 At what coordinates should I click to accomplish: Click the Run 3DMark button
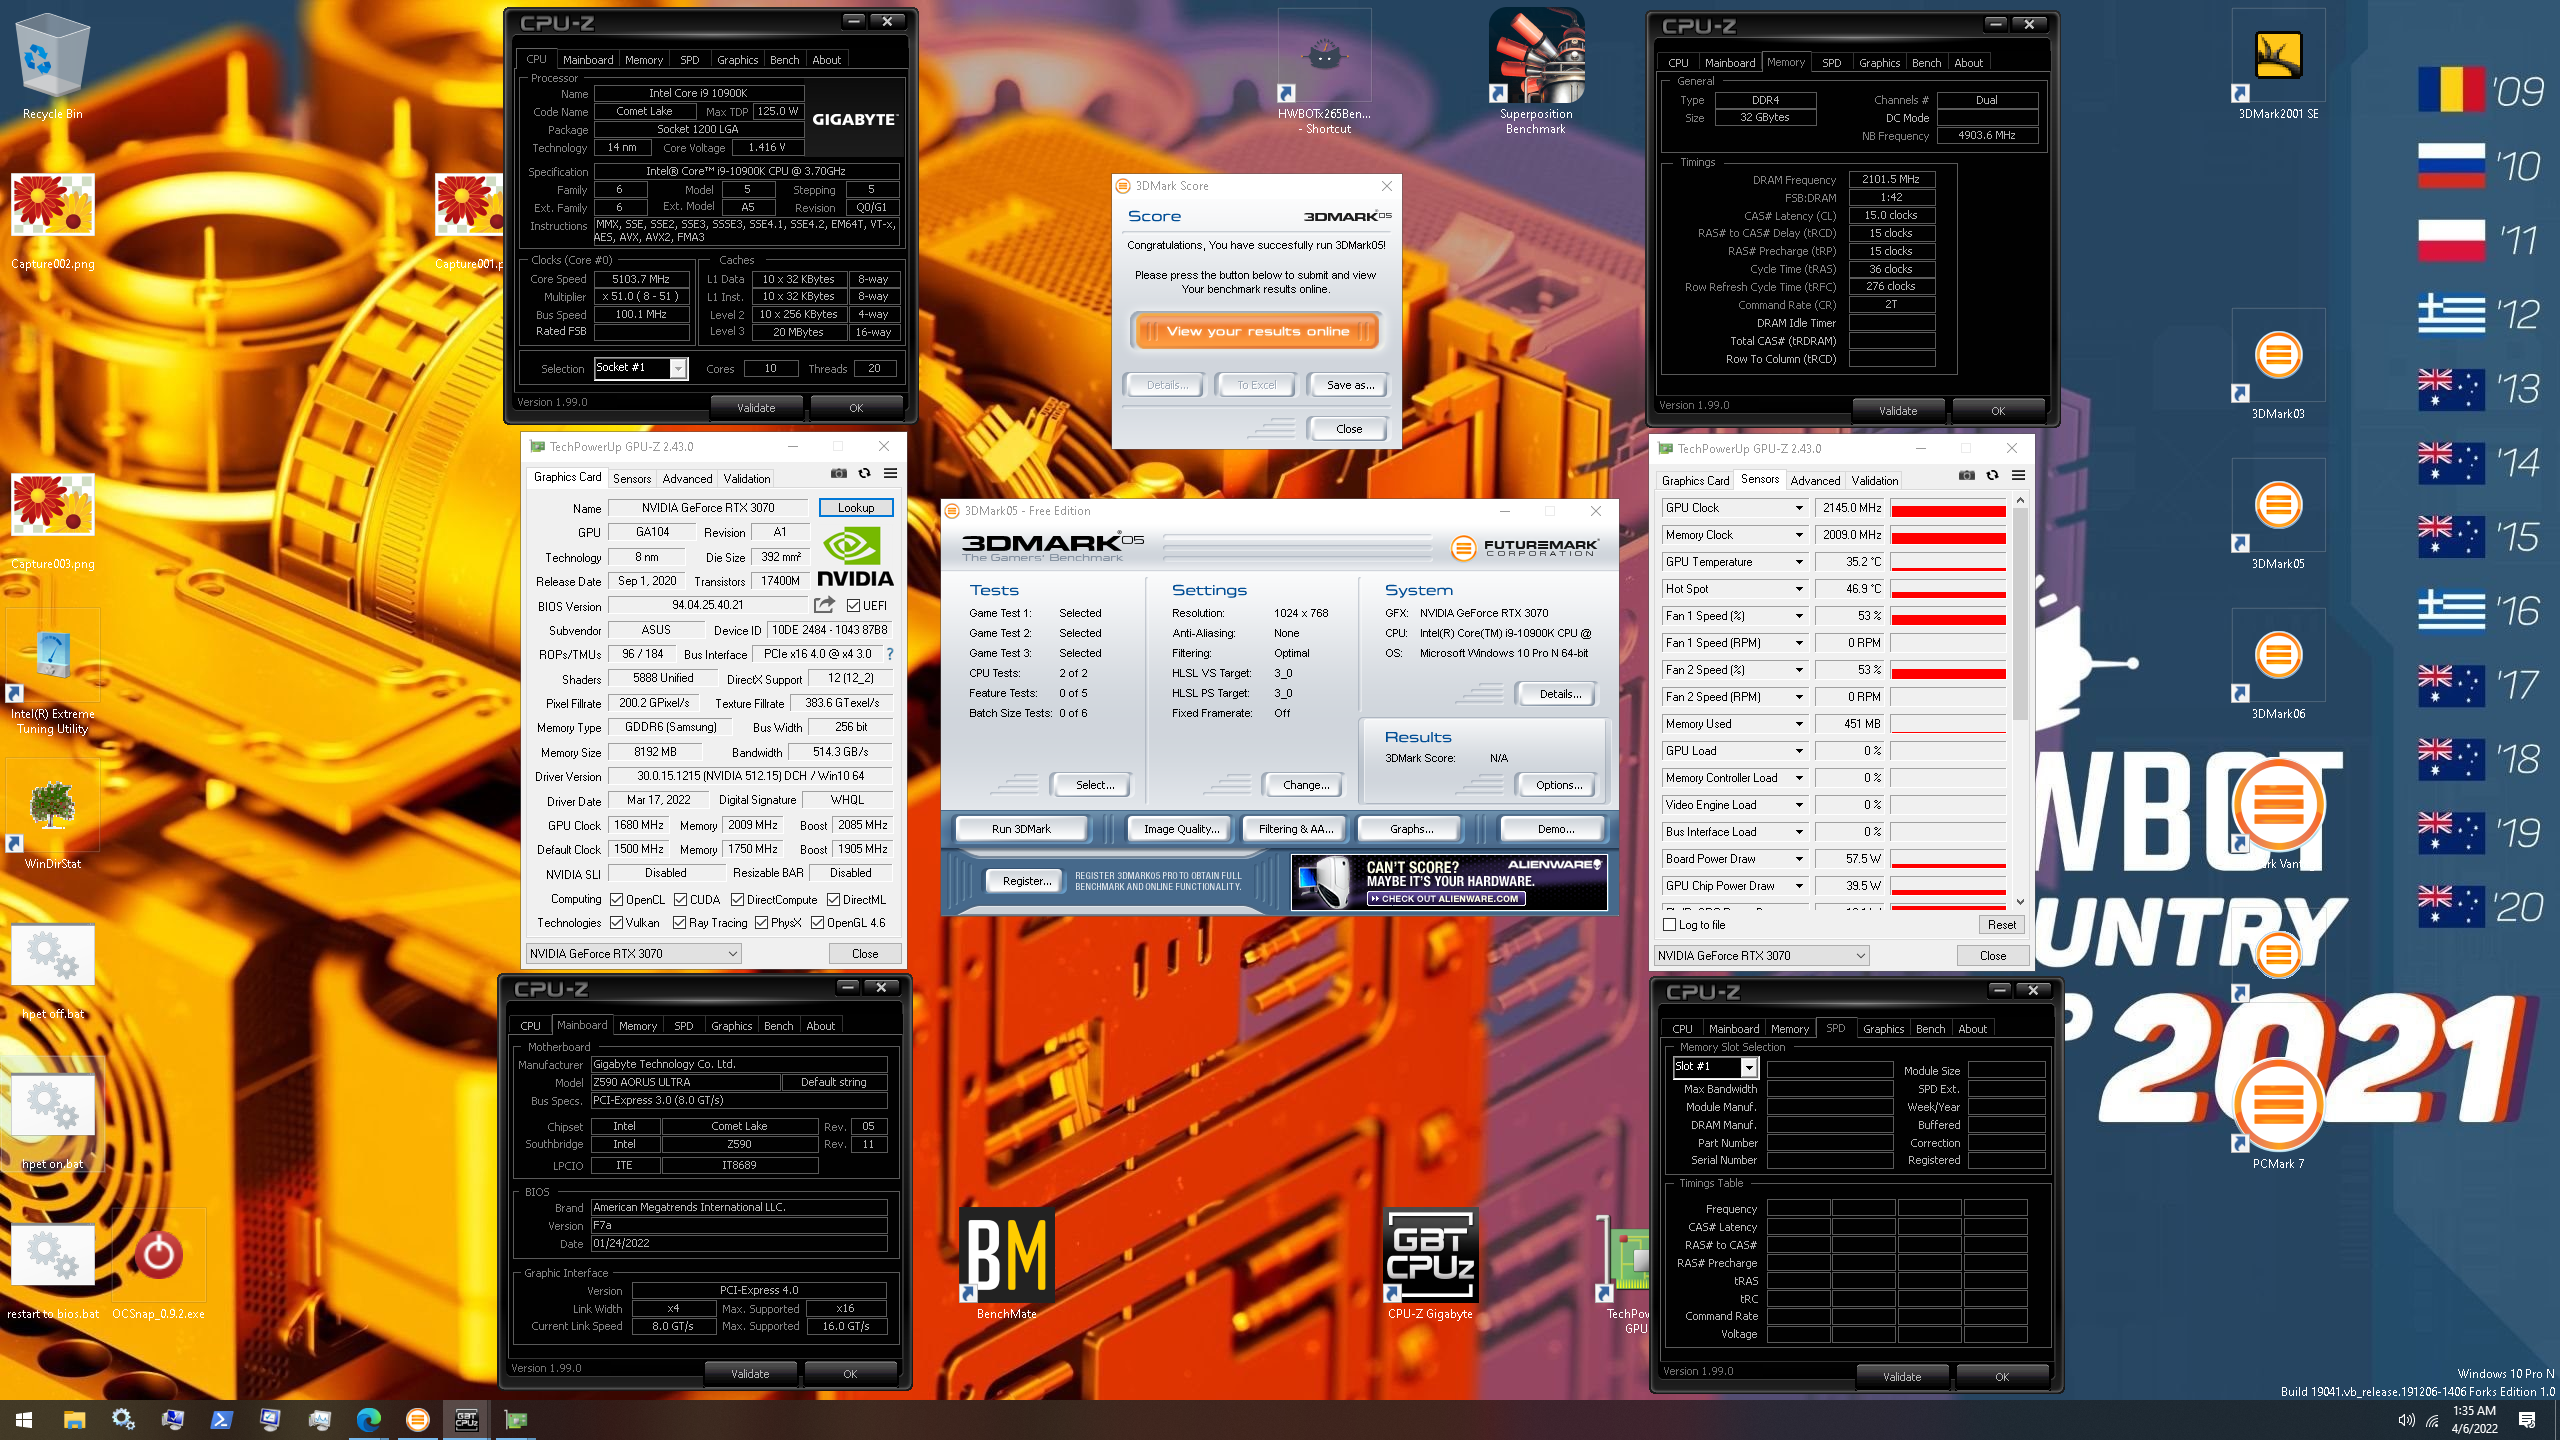1021,829
